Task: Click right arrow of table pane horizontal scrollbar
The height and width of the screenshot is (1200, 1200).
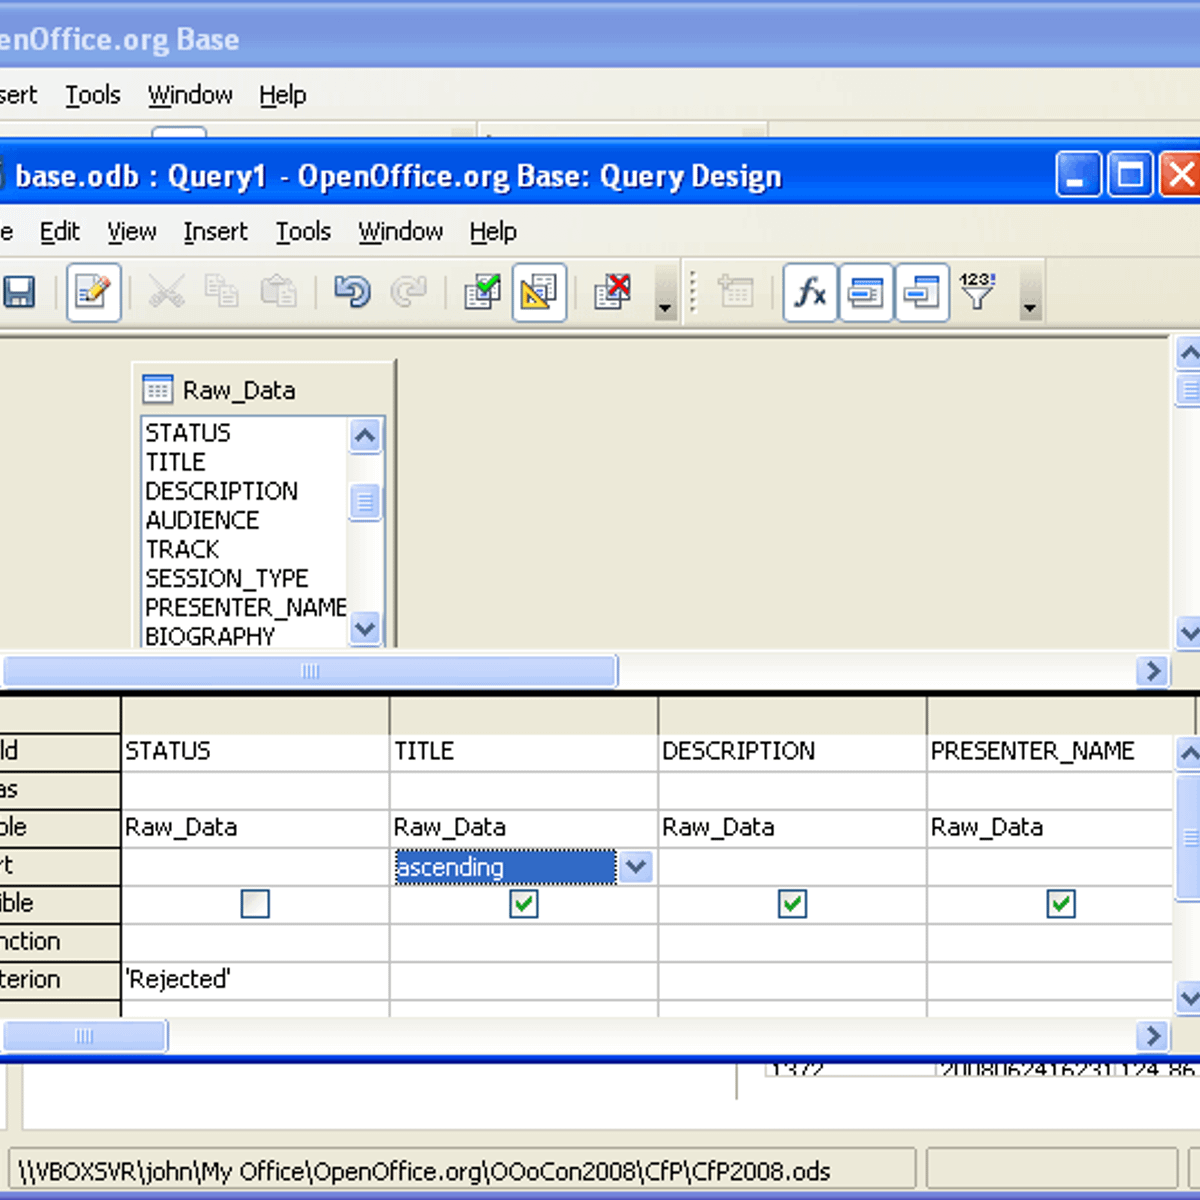Action: (1152, 671)
